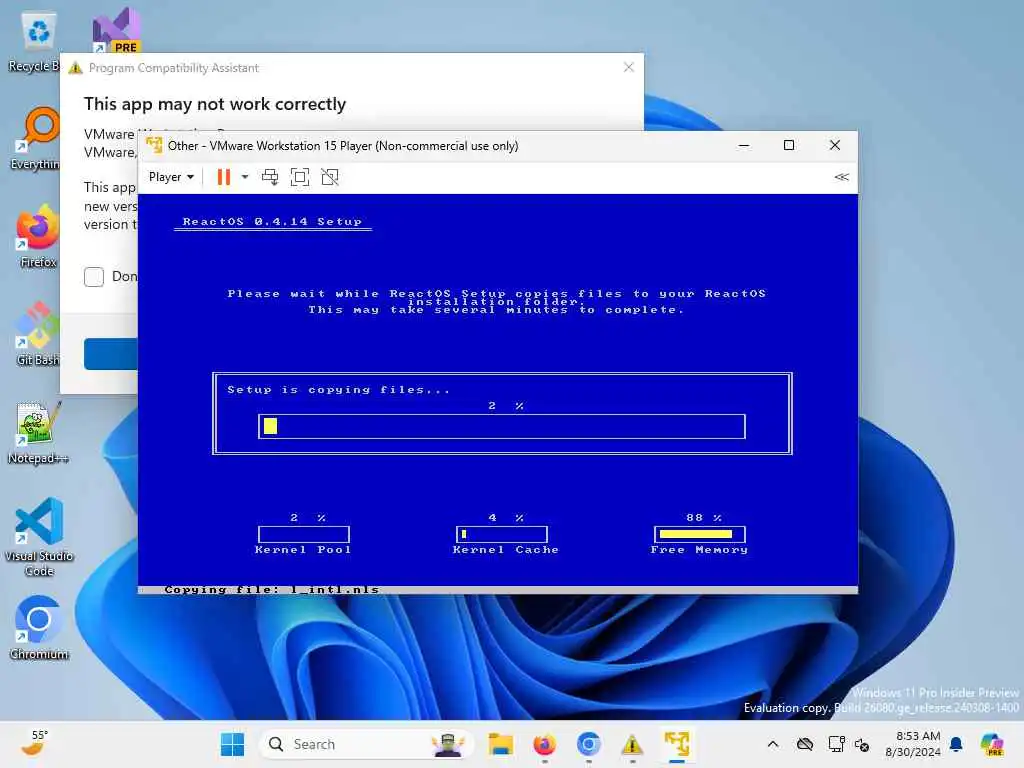Switch to Firefox on the taskbar

[545, 744]
